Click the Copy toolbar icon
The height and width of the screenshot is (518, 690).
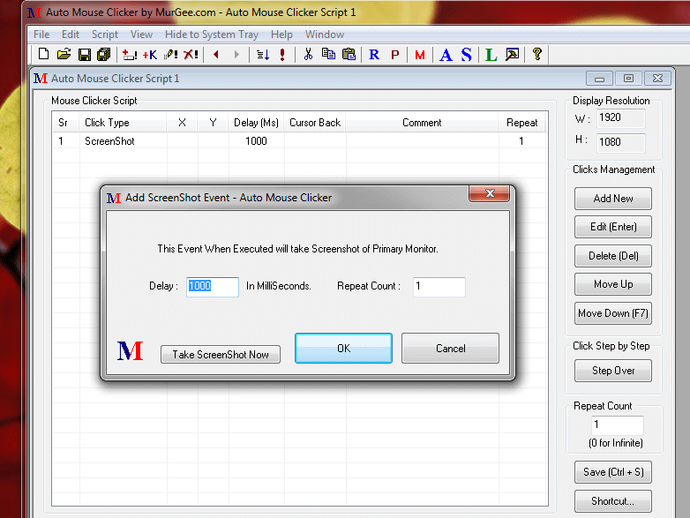click(328, 55)
